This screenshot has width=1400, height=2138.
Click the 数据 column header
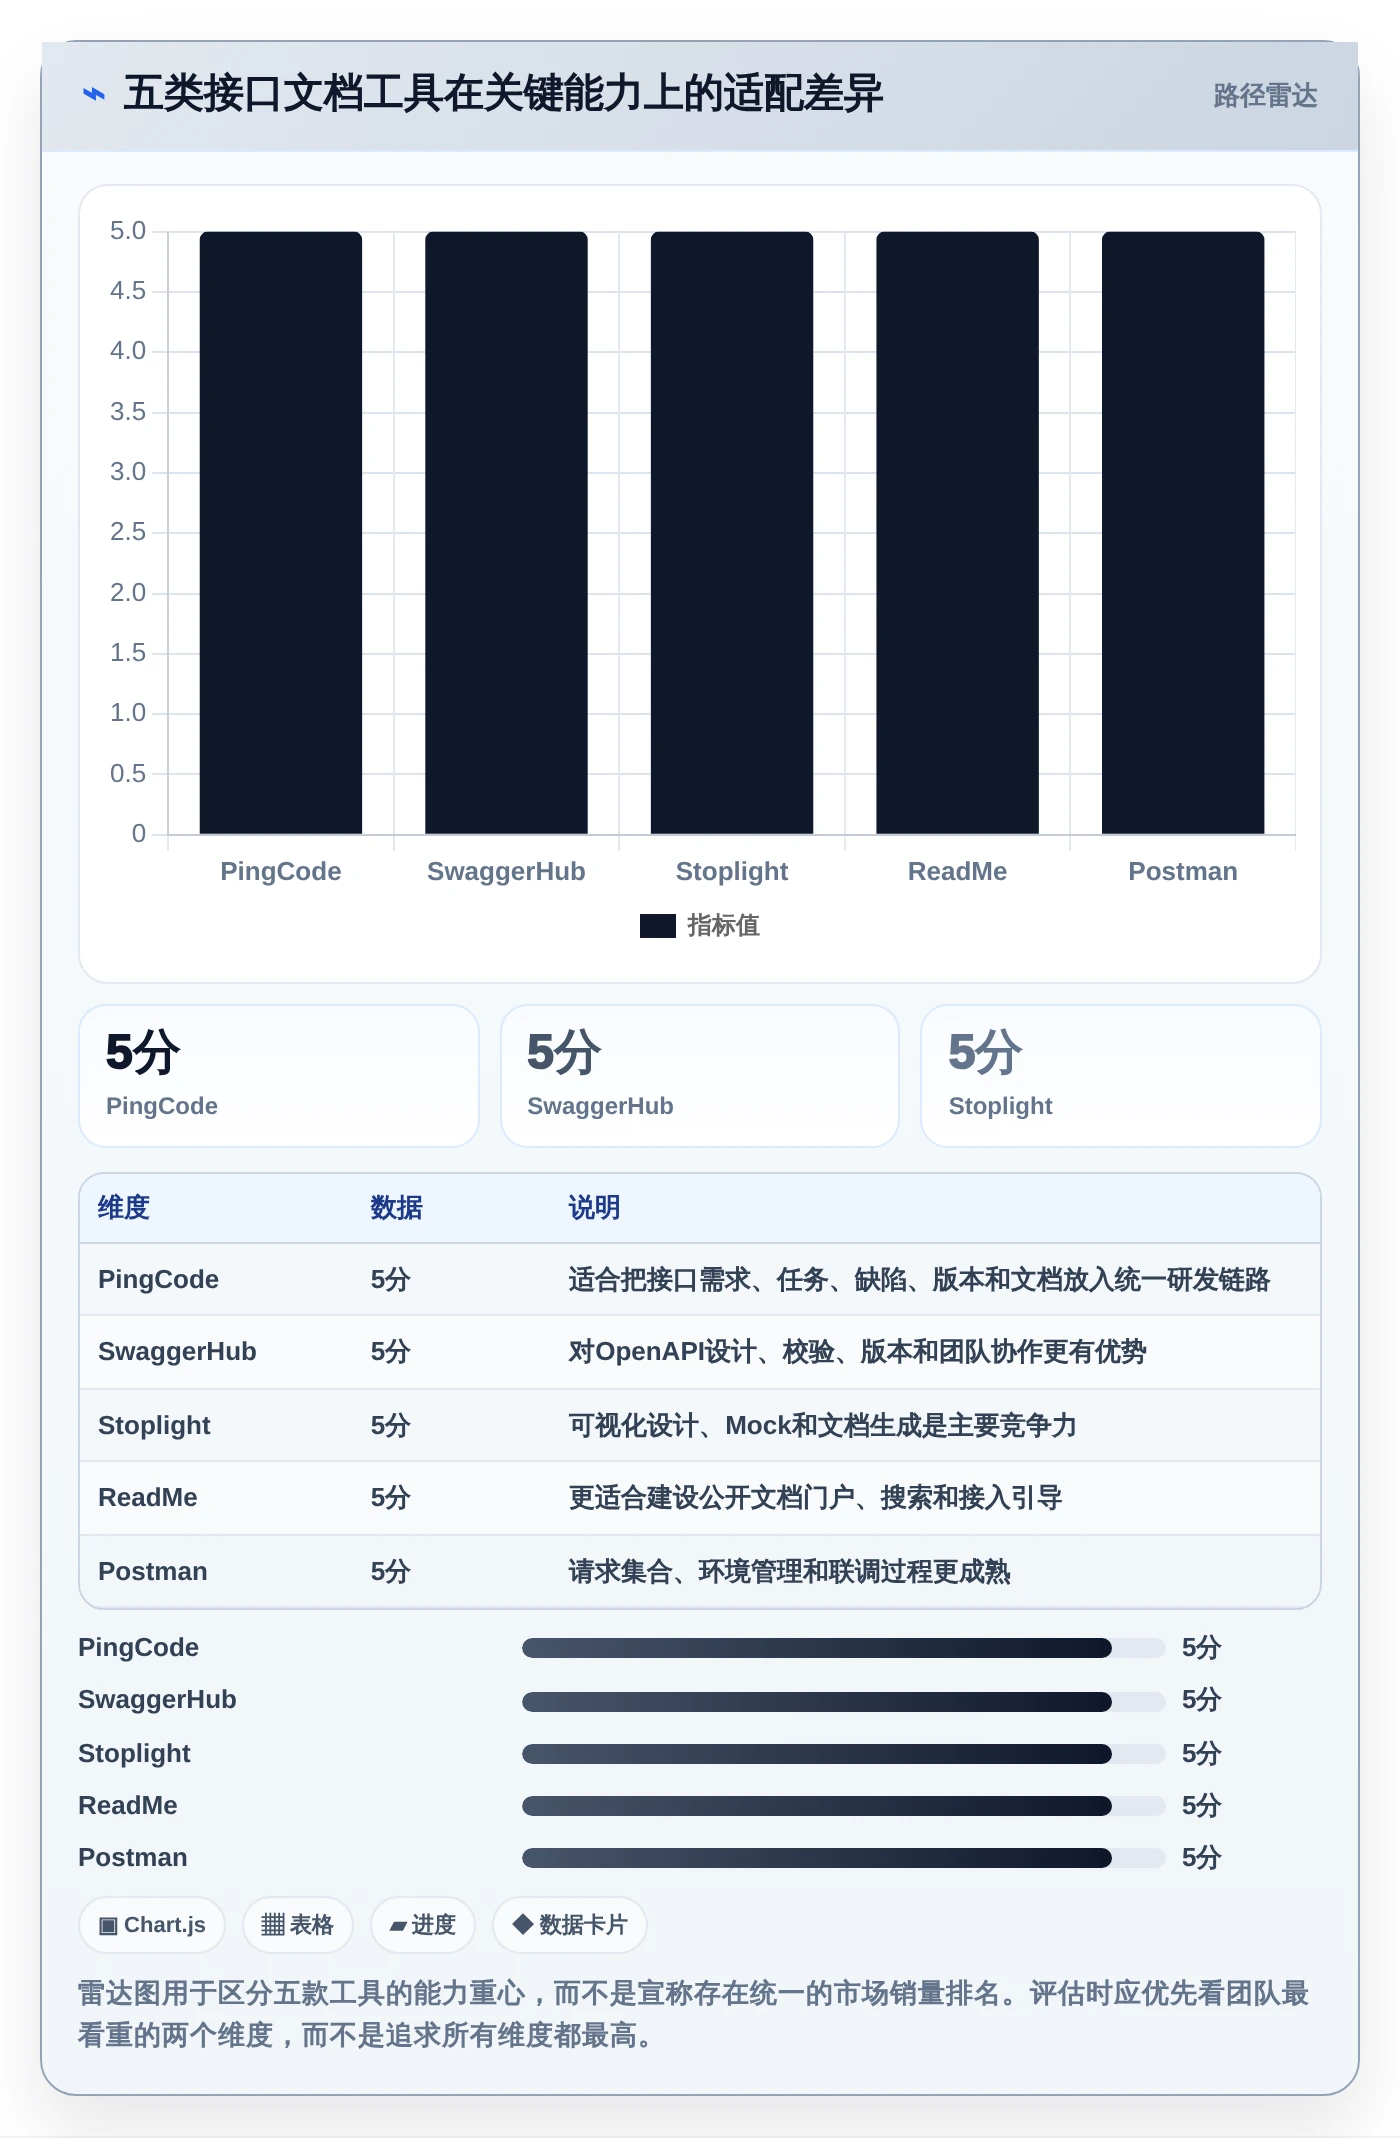(397, 1208)
